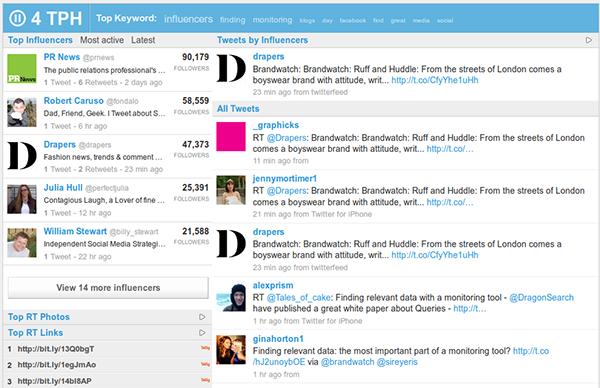Switch to the Latest tab
This screenshot has height=388, width=600.
click(143, 40)
